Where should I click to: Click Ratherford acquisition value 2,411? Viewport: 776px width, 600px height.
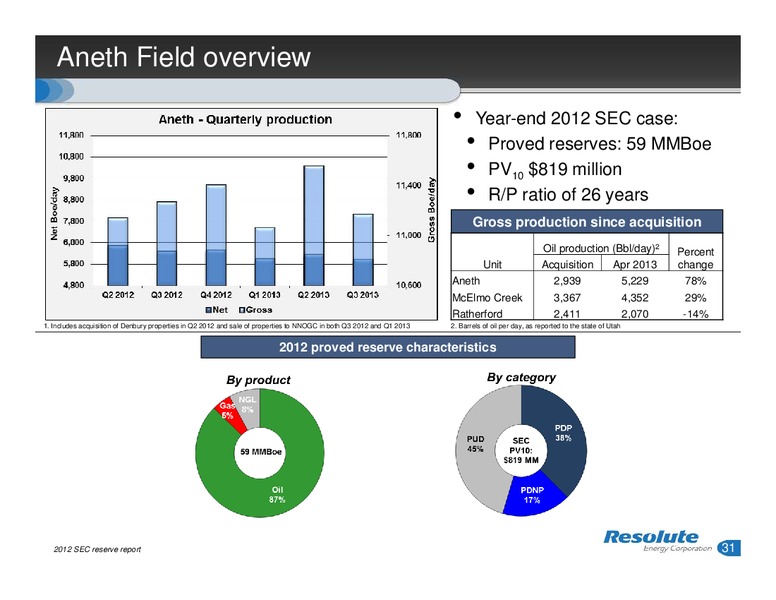point(567,313)
